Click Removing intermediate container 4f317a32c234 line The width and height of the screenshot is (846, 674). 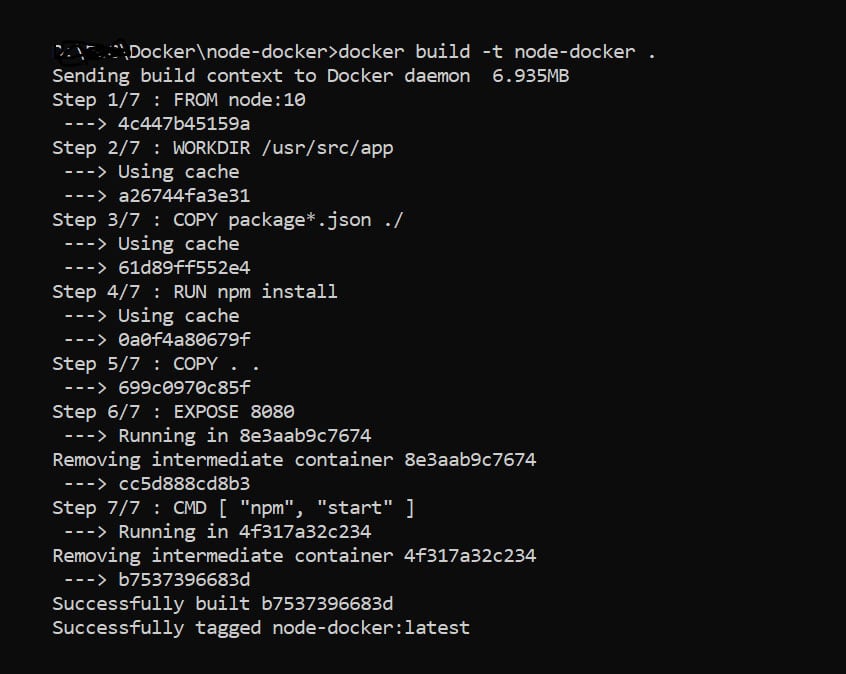click(x=294, y=556)
